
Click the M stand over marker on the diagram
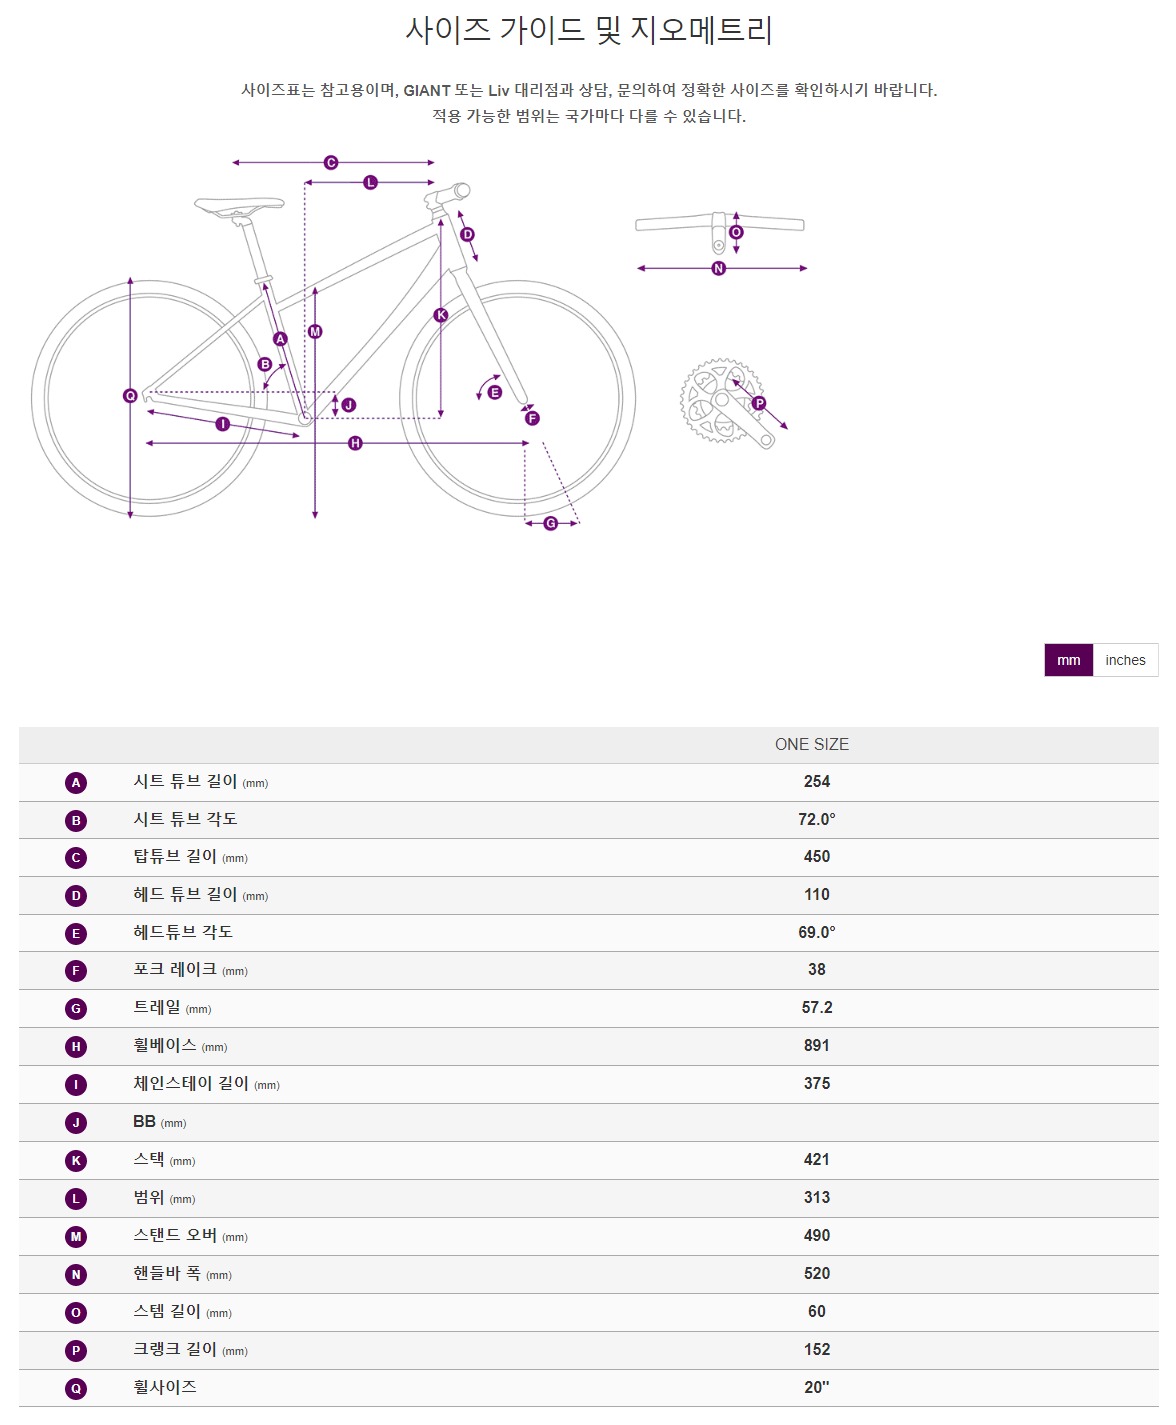[315, 331]
